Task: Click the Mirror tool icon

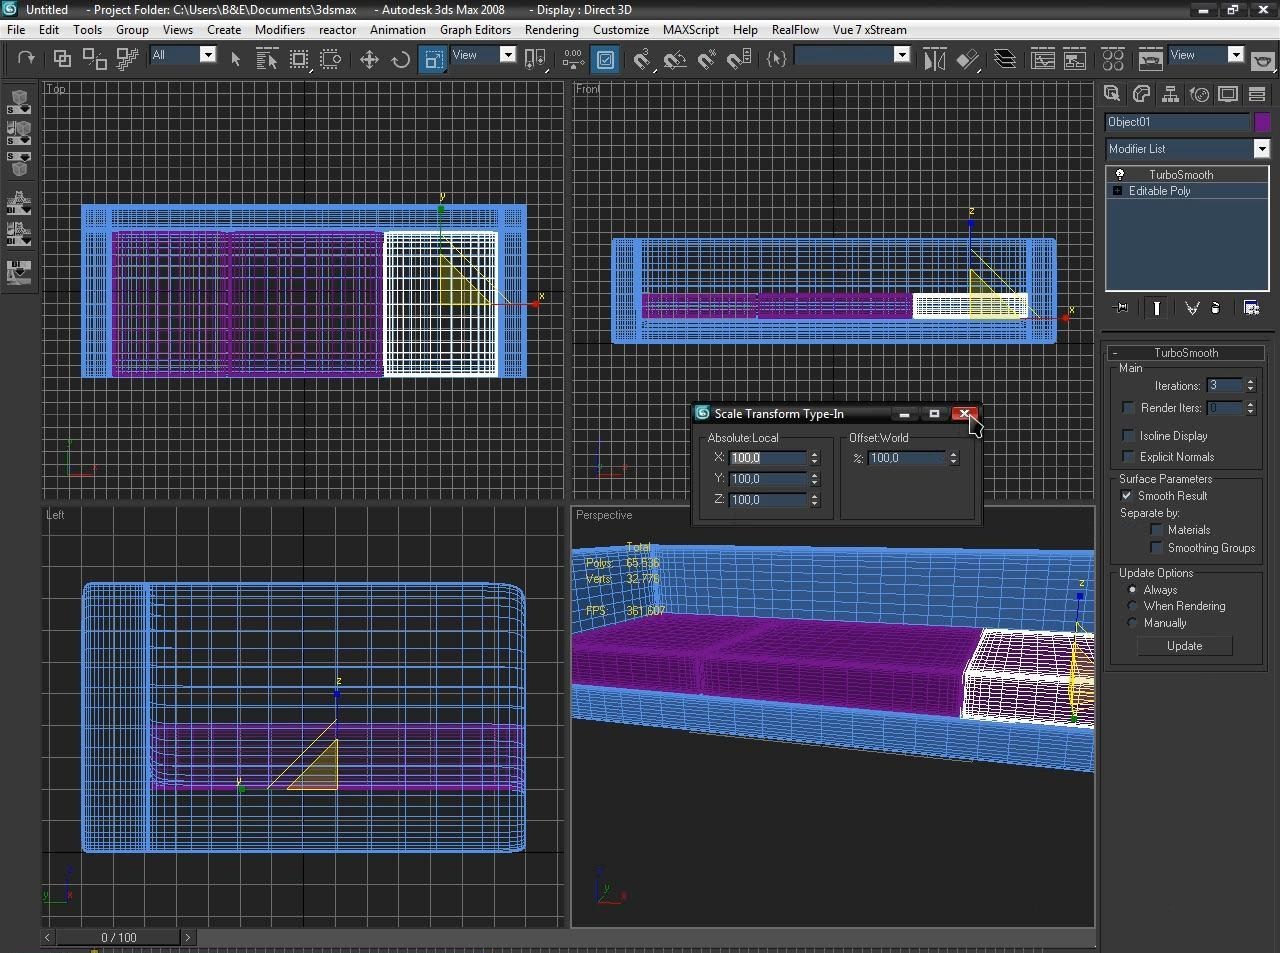Action: pos(934,59)
